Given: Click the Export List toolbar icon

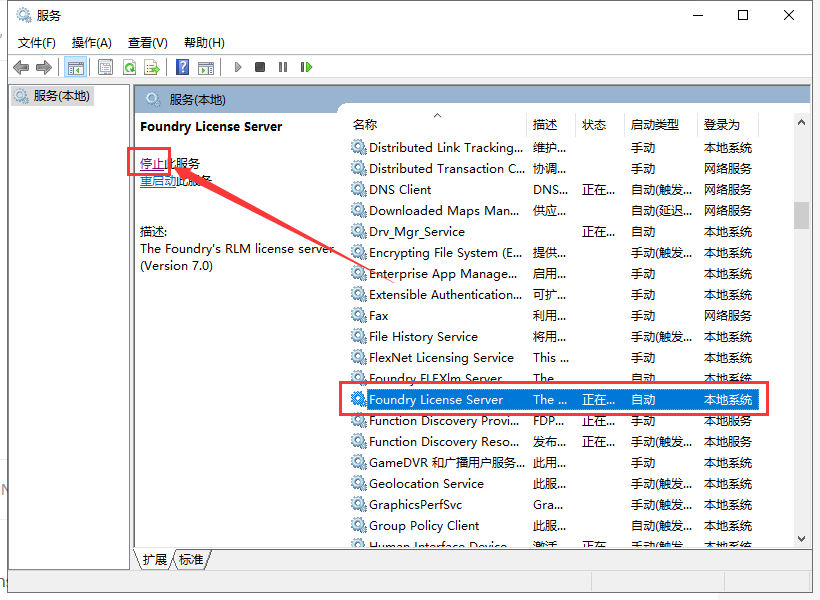Looking at the screenshot, I should [x=152, y=67].
